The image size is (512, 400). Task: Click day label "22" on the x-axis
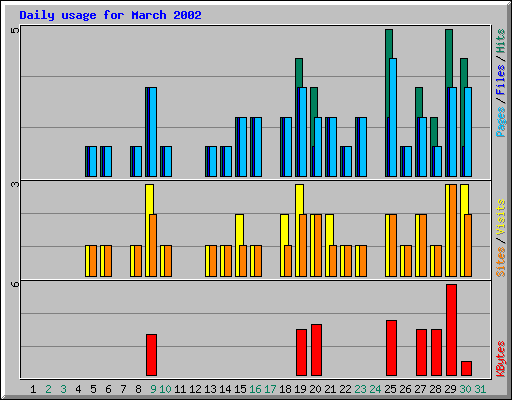[x=345, y=389]
